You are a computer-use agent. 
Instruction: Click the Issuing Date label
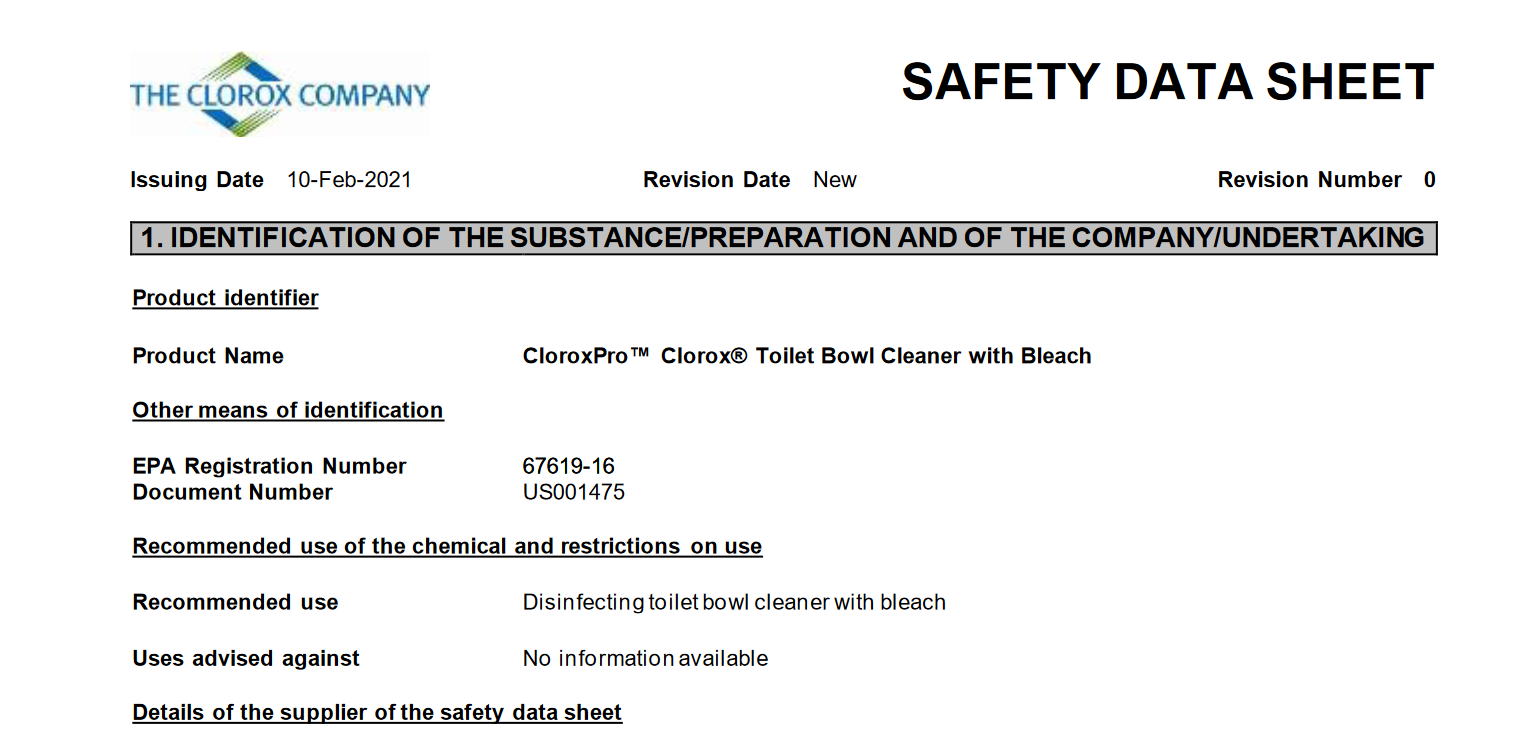(197, 180)
